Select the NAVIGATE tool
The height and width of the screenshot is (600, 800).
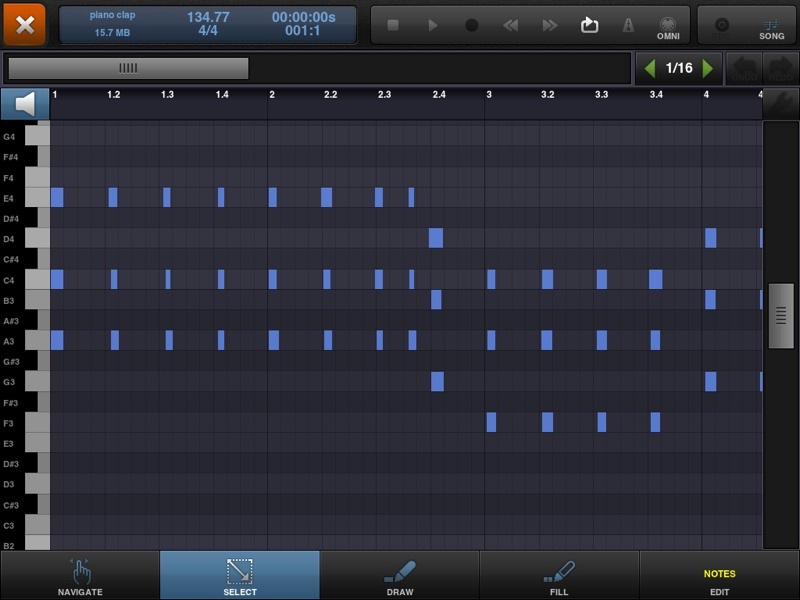coord(80,576)
